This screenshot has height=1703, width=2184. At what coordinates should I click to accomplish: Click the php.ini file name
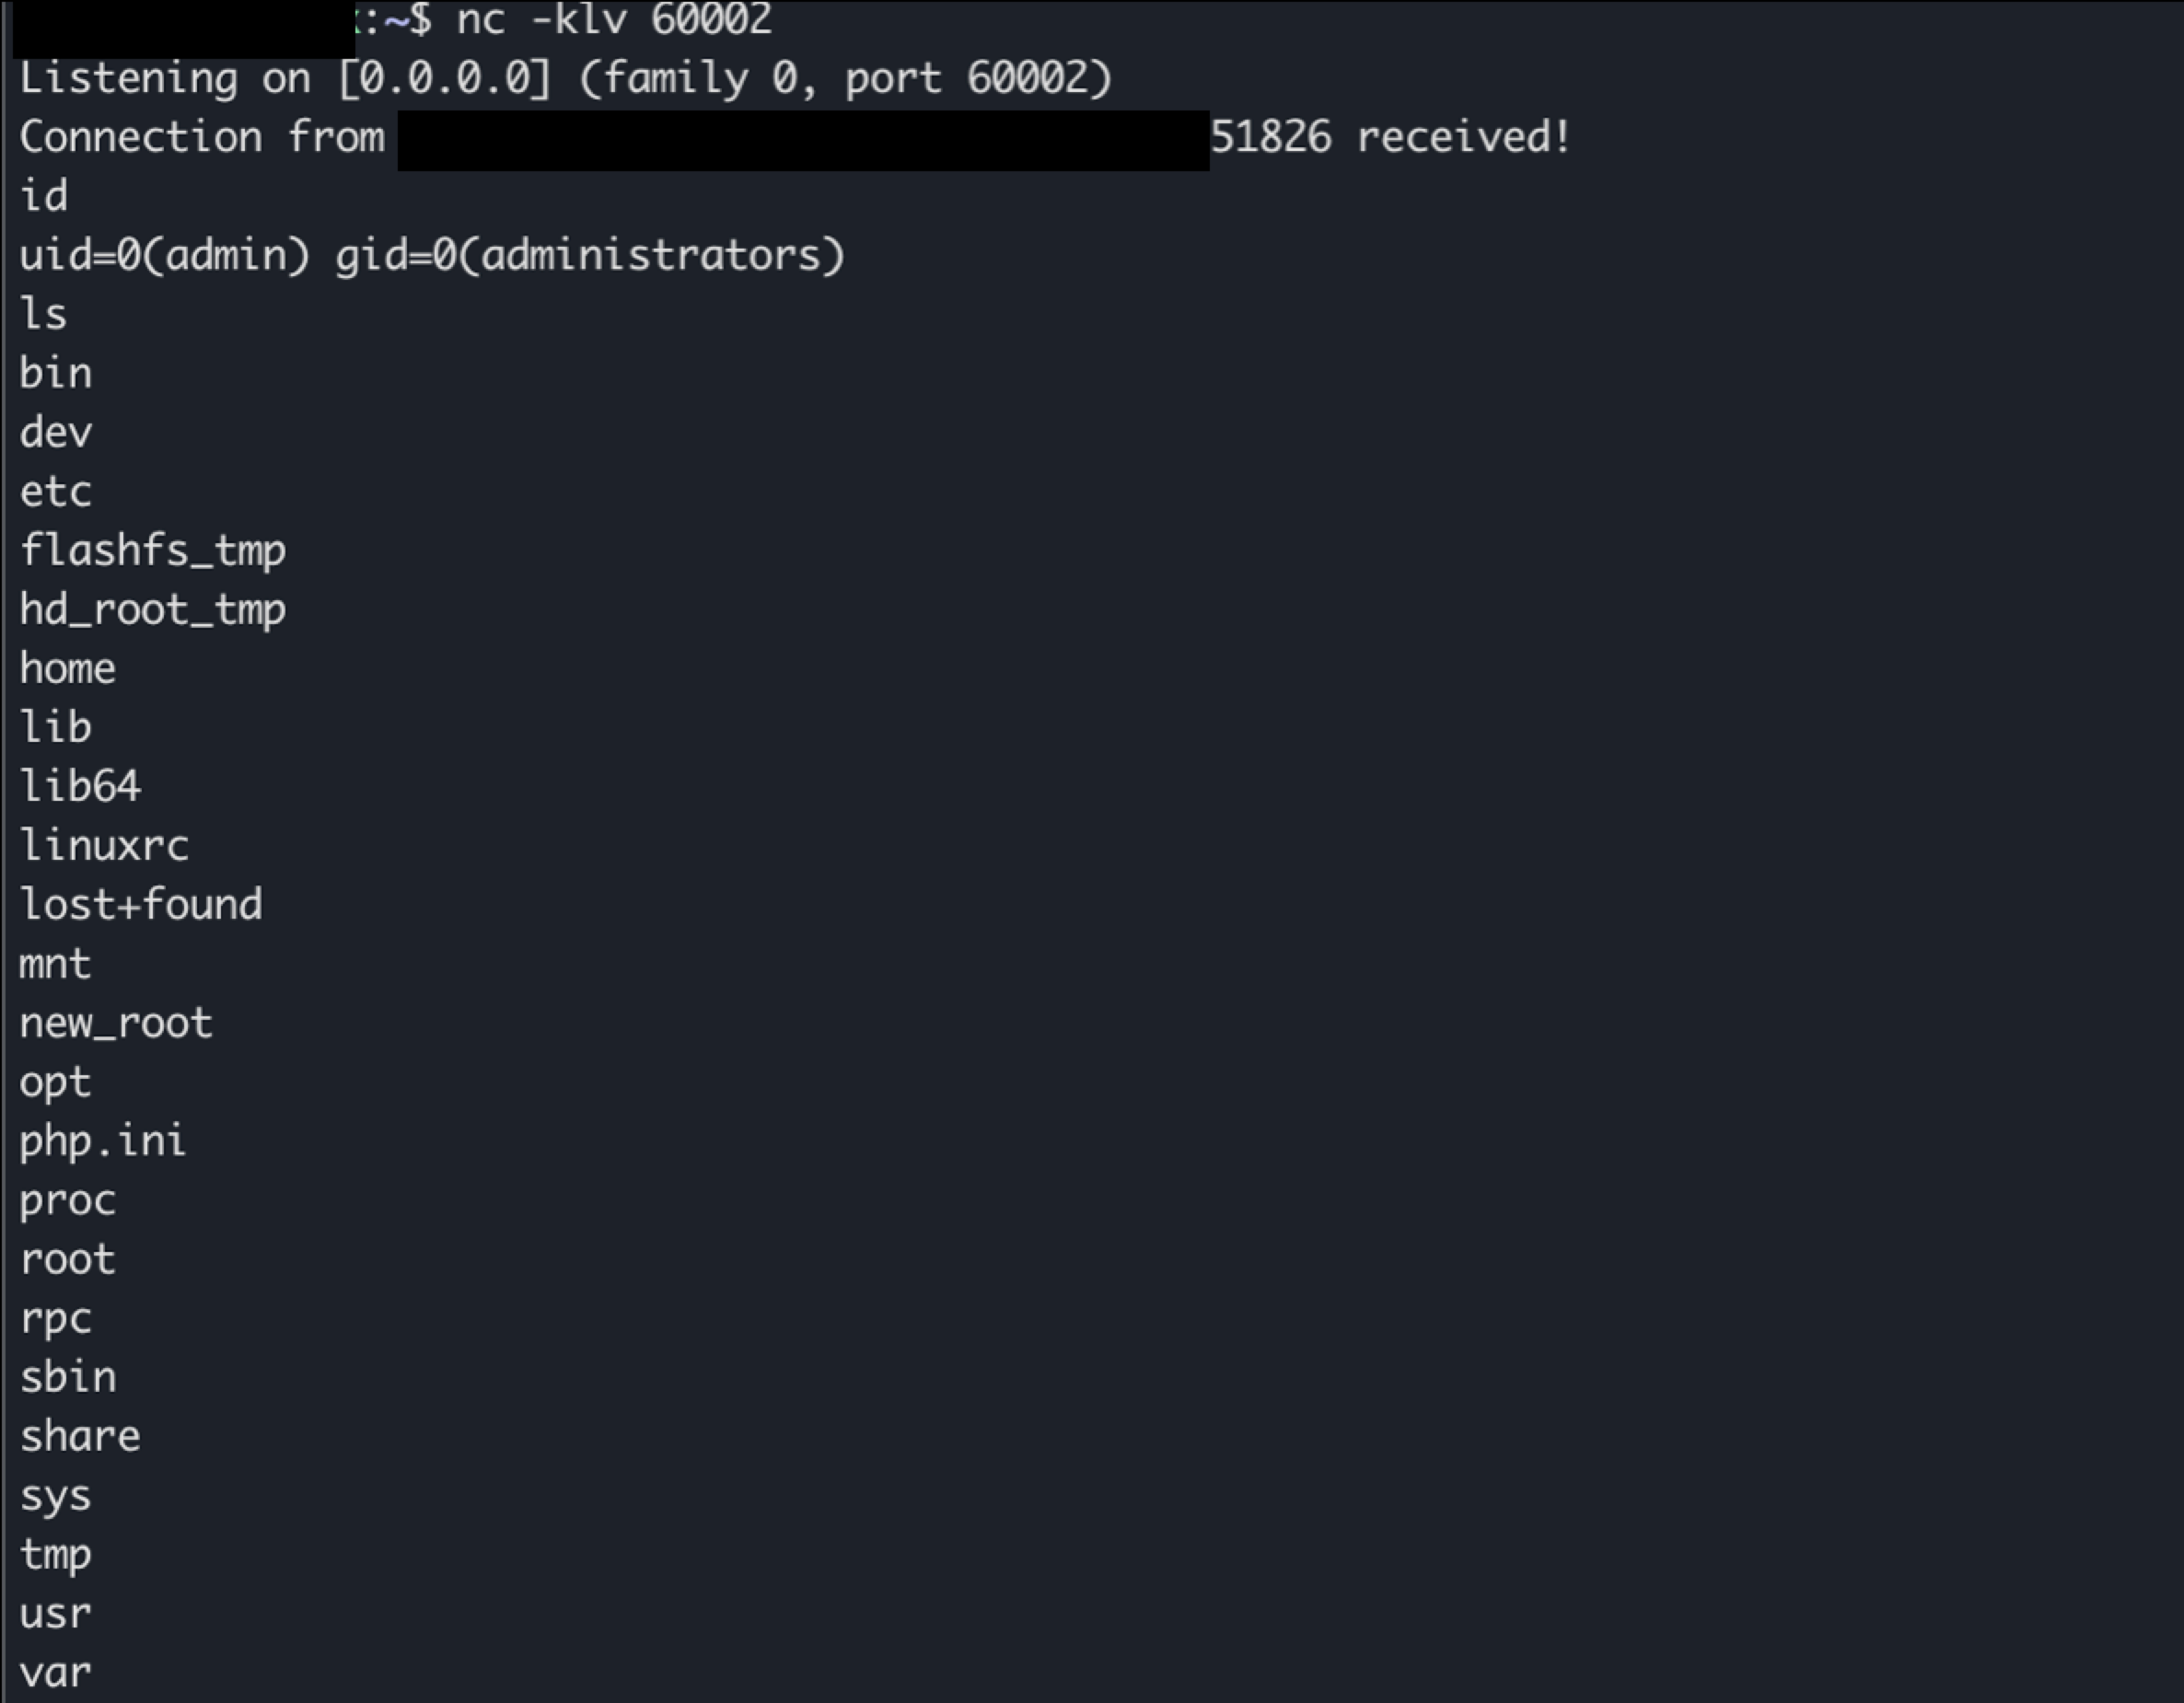[102, 1141]
